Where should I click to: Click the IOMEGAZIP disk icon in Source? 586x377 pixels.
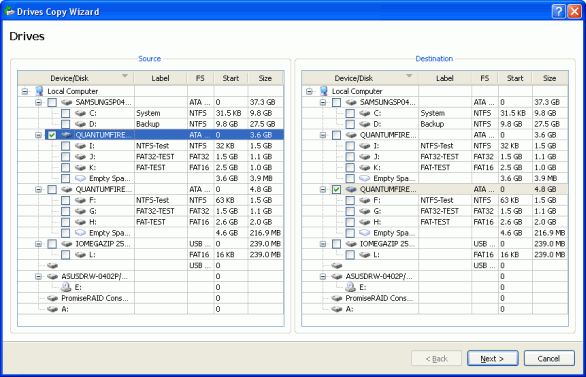click(x=67, y=244)
